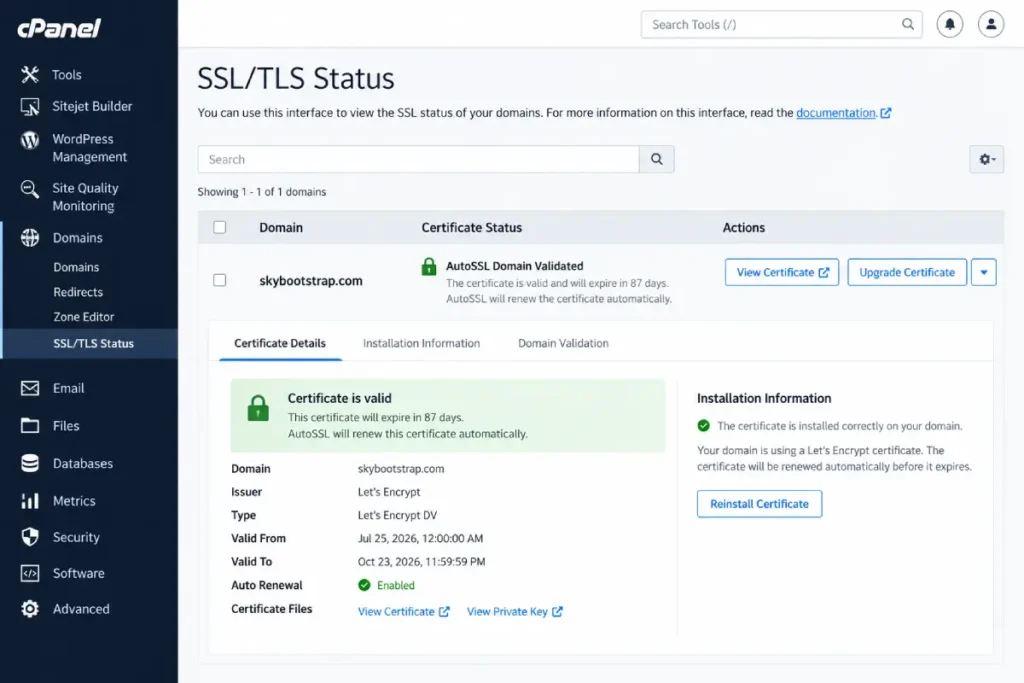Screen dimensions: 1024x683
Task: Open notifications with the bell icon
Action: pyautogui.click(x=950, y=24)
